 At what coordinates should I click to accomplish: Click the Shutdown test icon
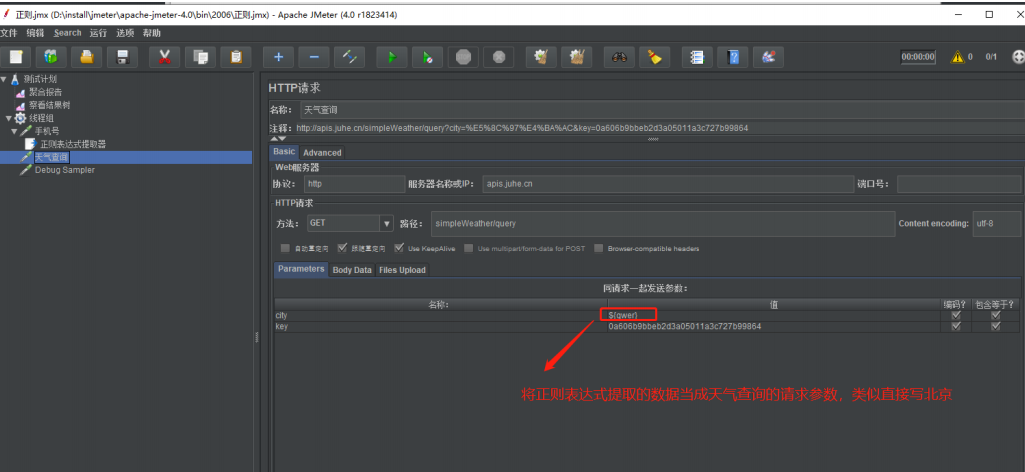pos(499,58)
